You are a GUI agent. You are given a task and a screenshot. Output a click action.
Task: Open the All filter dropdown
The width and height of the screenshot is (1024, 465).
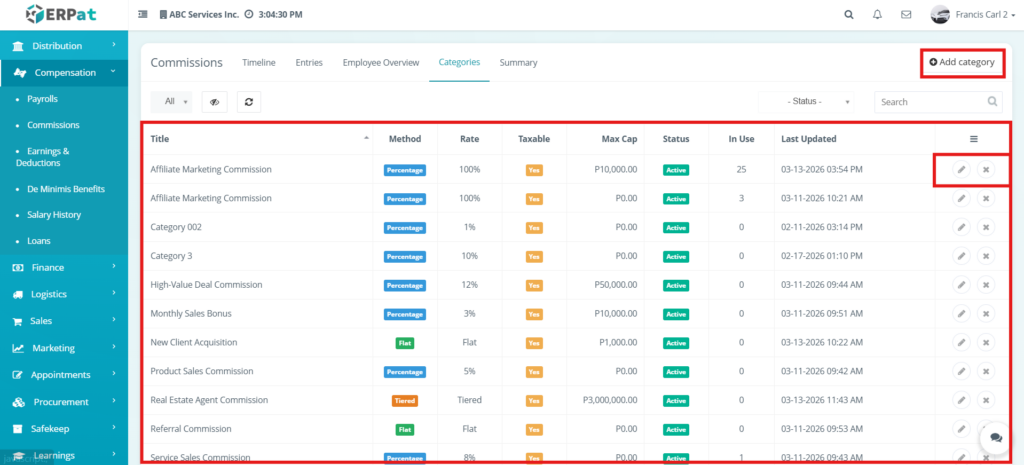point(176,101)
